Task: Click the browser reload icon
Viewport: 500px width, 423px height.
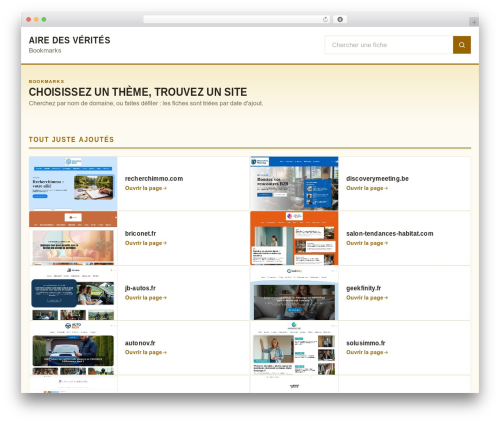Action: 325,20
